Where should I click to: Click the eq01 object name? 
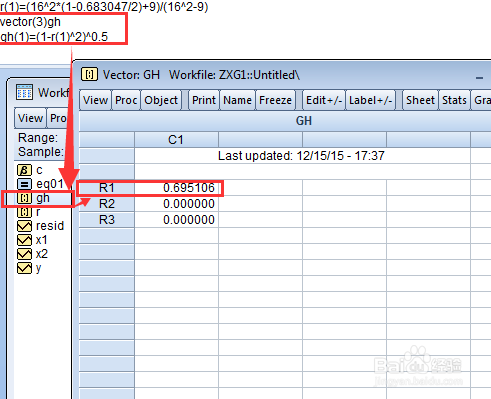[50, 184]
